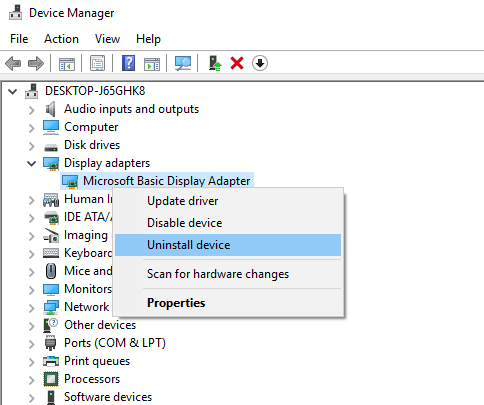Click Show/Hide Console Tree toolbar icon
Image resolution: width=484 pixels, height=405 pixels.
[x=67, y=63]
